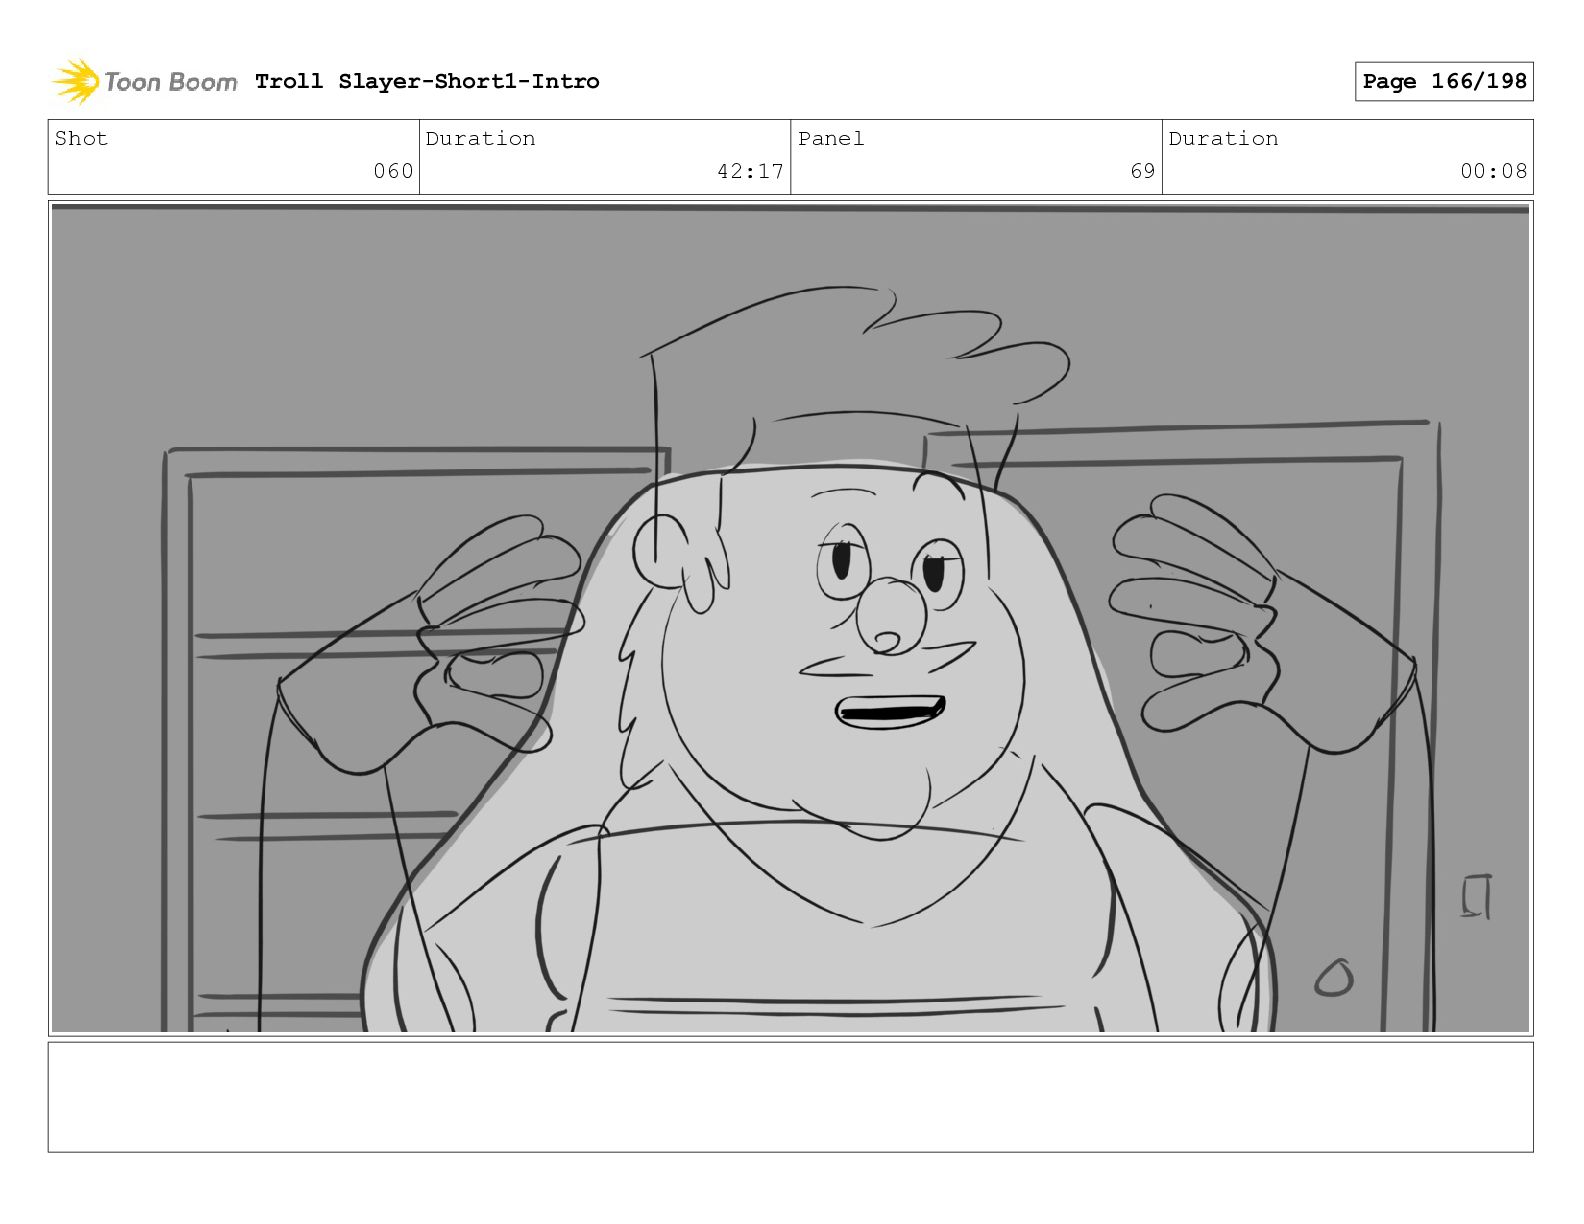Image resolution: width=1584 pixels, height=1224 pixels.
Task: Click the 'Shot' header label
Action: [81, 138]
